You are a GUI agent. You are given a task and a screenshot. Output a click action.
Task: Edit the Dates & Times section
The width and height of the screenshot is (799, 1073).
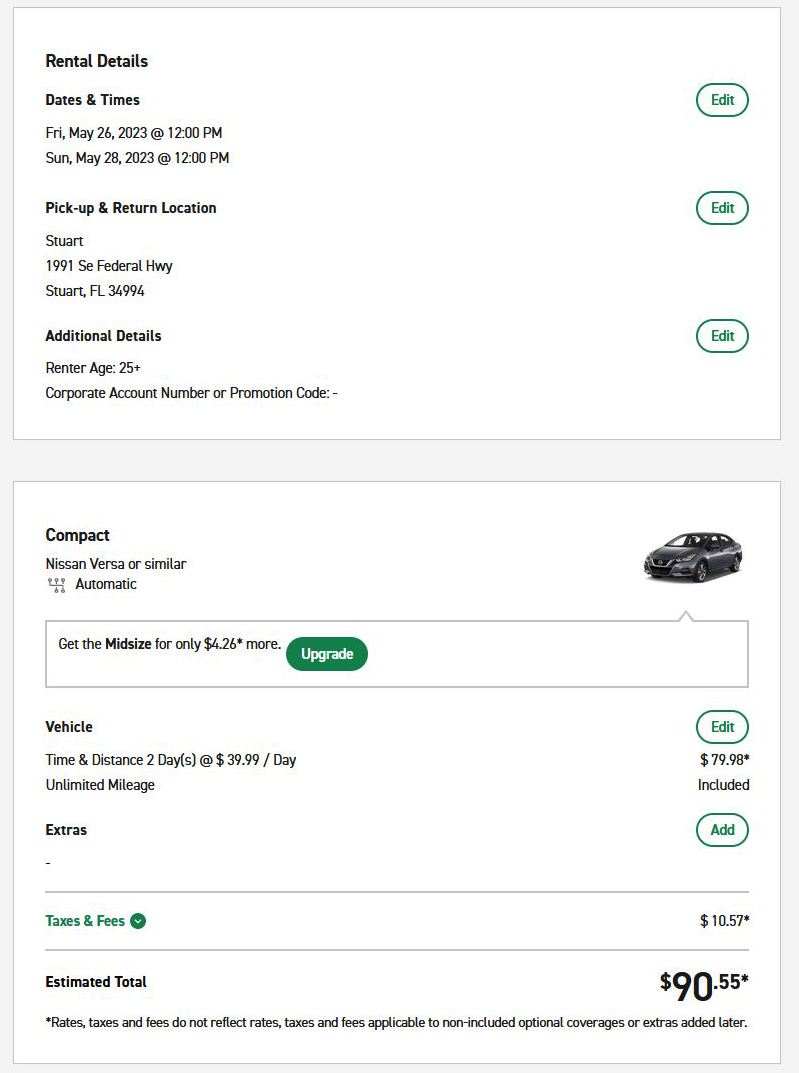[722, 100]
